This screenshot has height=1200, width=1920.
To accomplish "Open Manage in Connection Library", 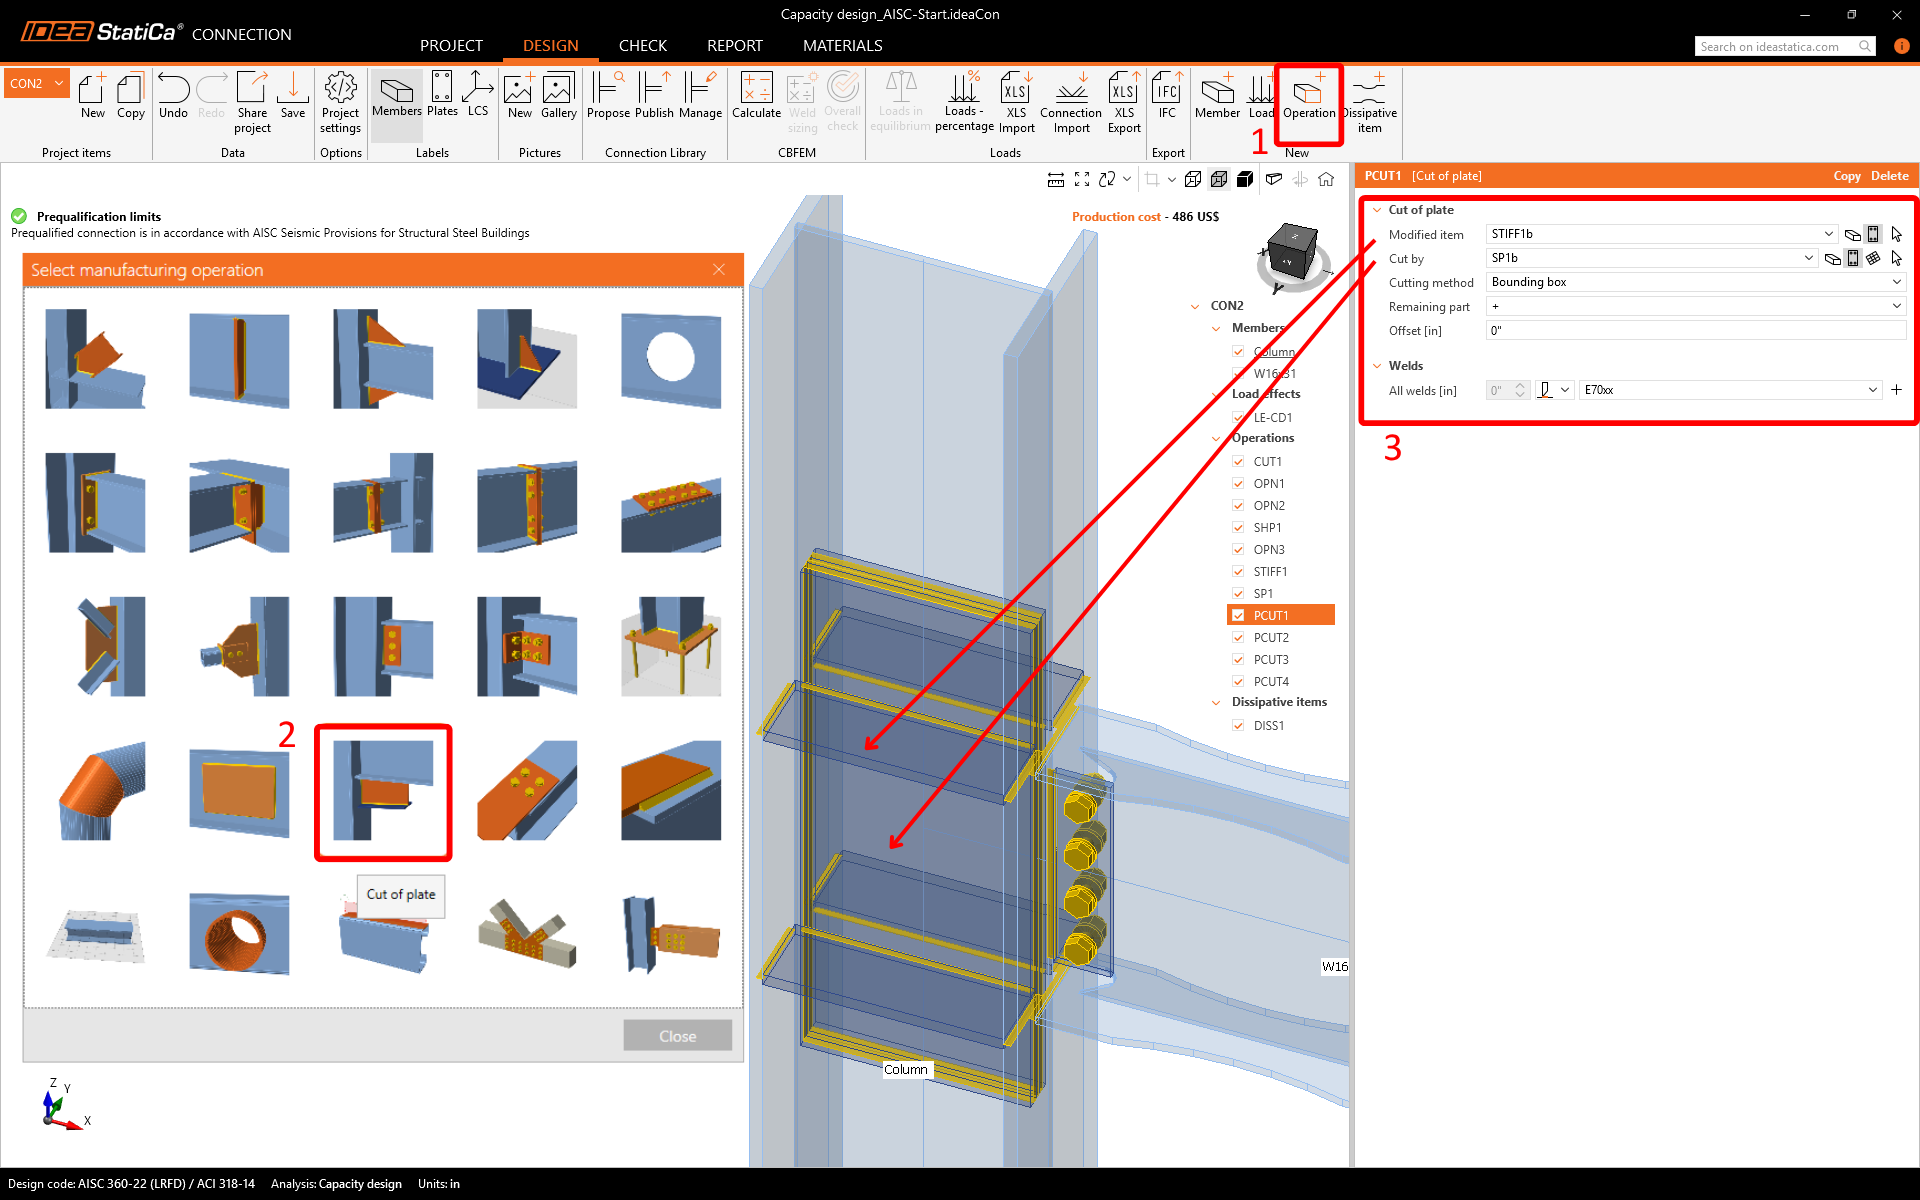I will [x=700, y=96].
